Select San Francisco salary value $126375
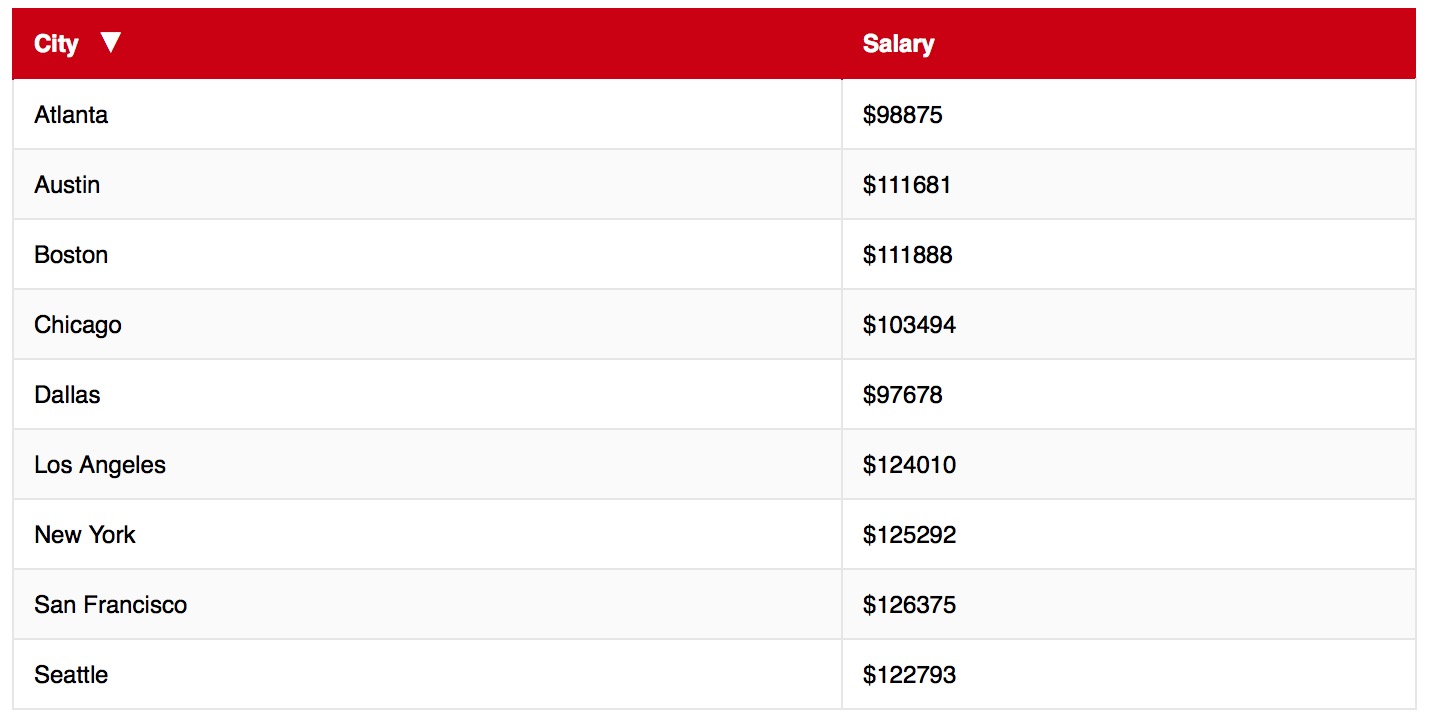1432x724 pixels. (909, 605)
